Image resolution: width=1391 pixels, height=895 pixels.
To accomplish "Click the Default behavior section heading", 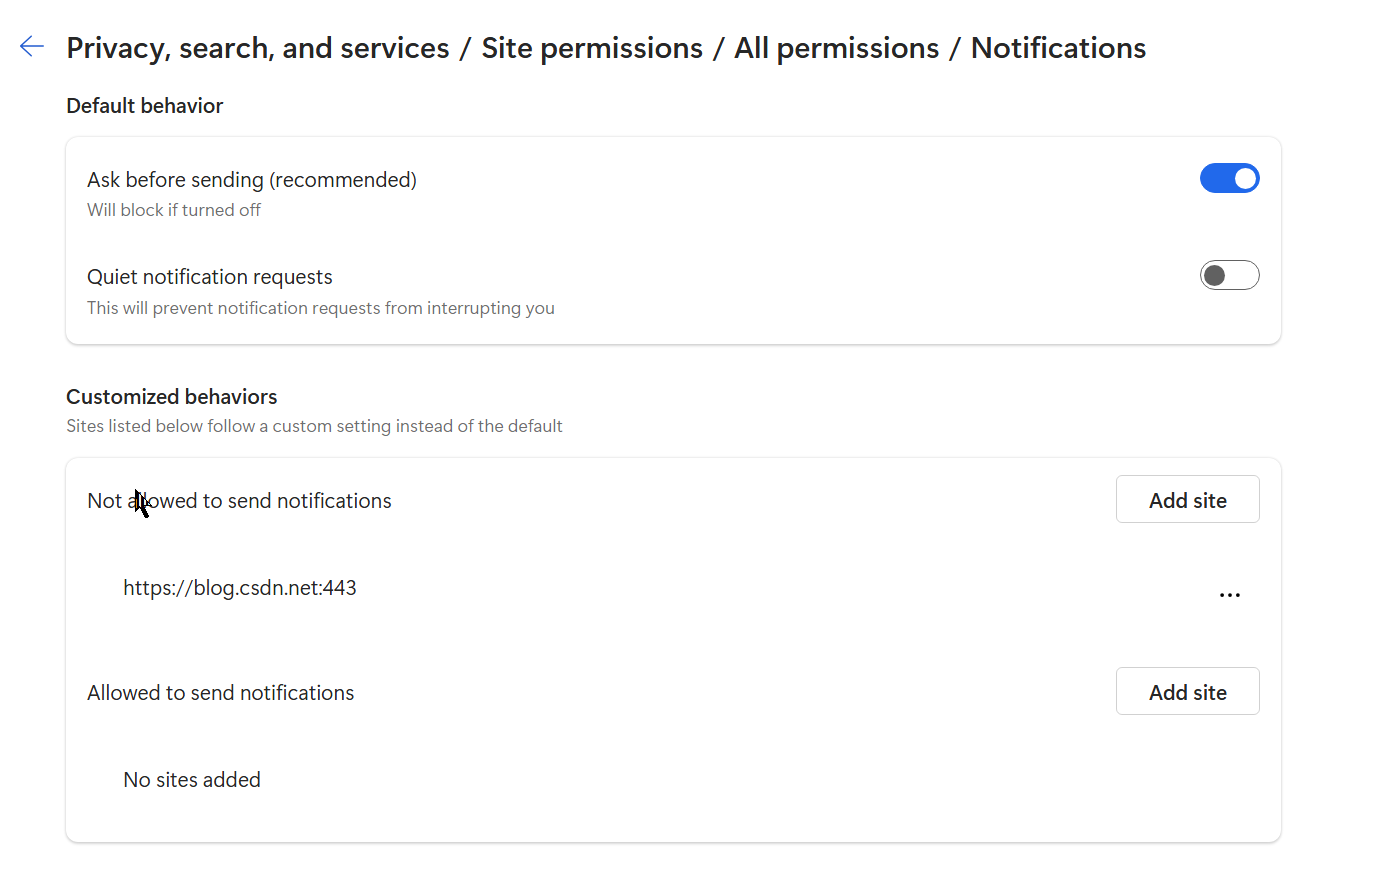I will (x=145, y=106).
